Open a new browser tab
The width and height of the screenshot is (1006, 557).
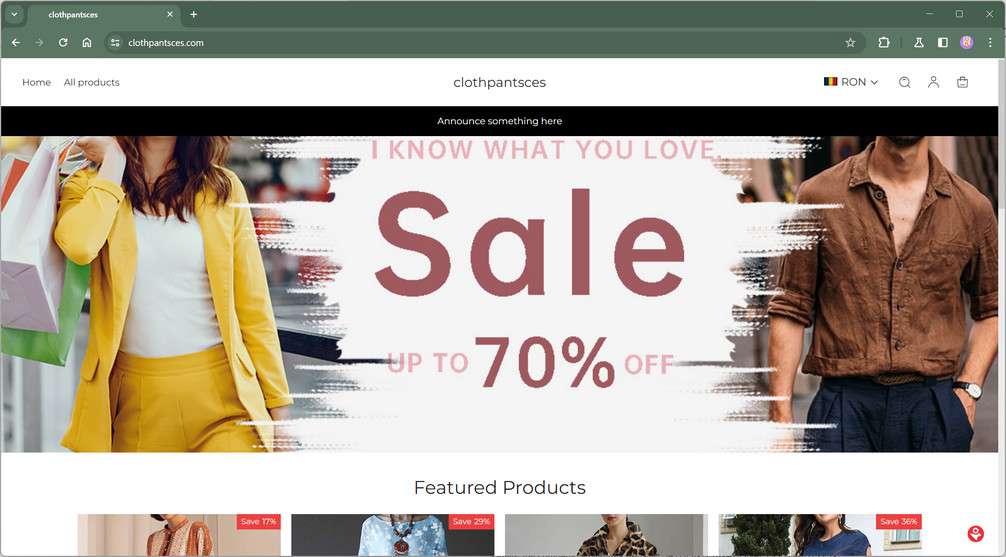point(193,14)
